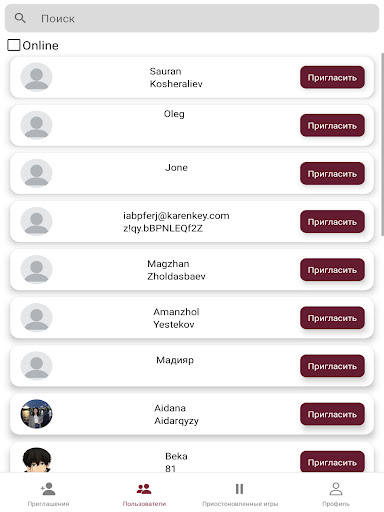Tap Oleg's default avatar icon
Viewport: 384px width, 512px height.
[36, 125]
